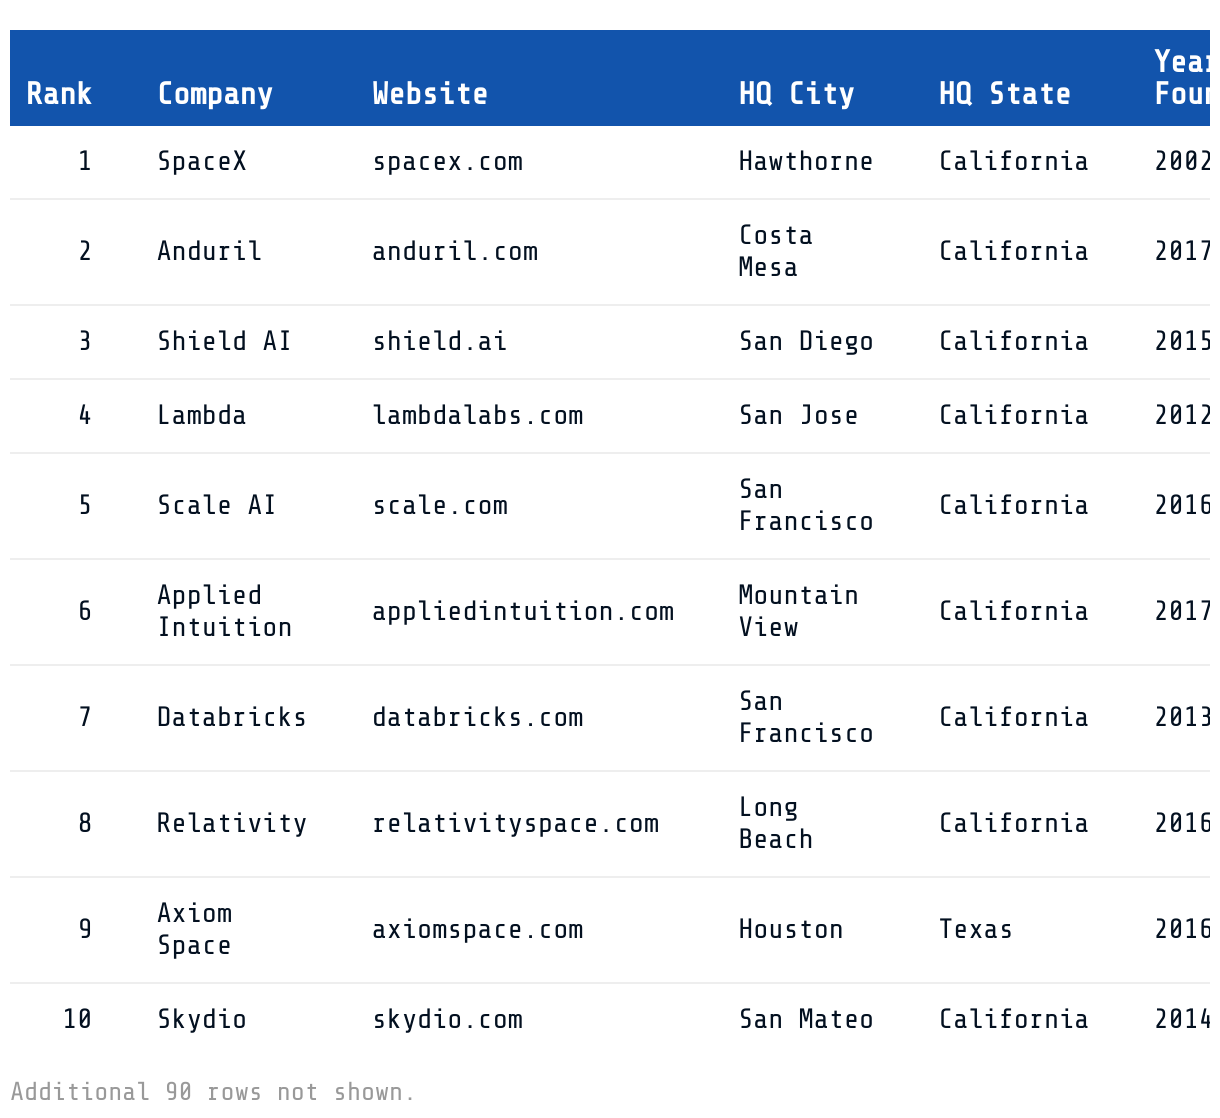
Task: Select the Applied Intuition company cell
Action: [224, 612]
